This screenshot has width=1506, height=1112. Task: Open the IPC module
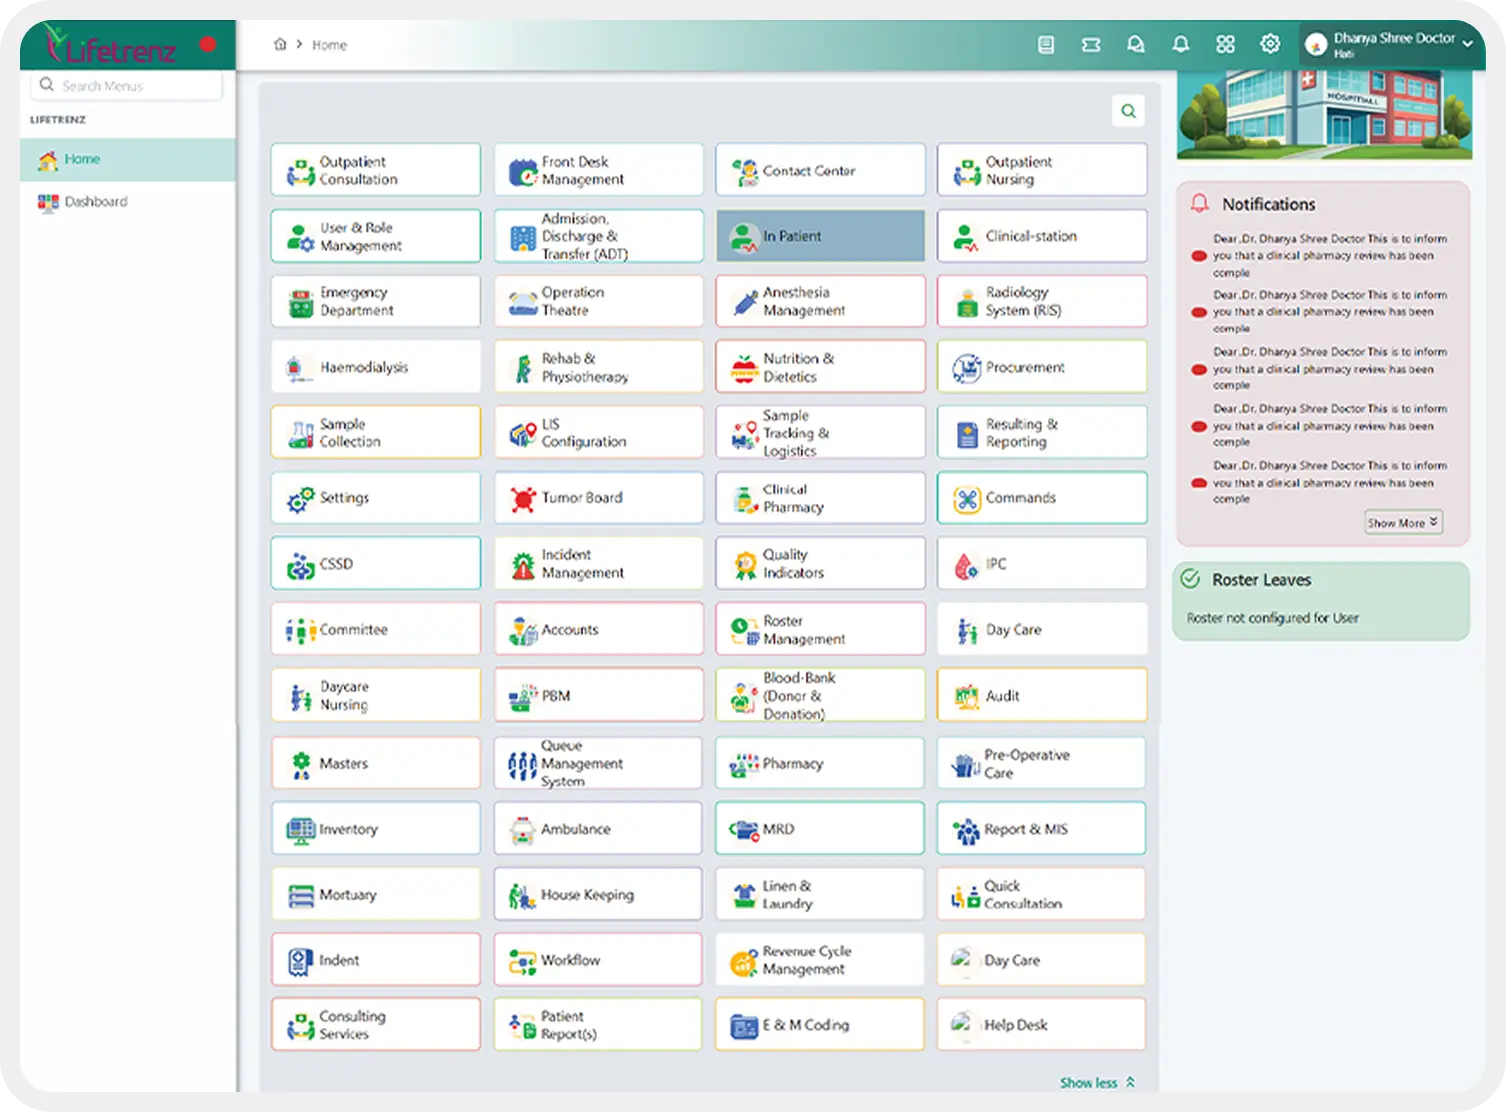pos(1042,563)
